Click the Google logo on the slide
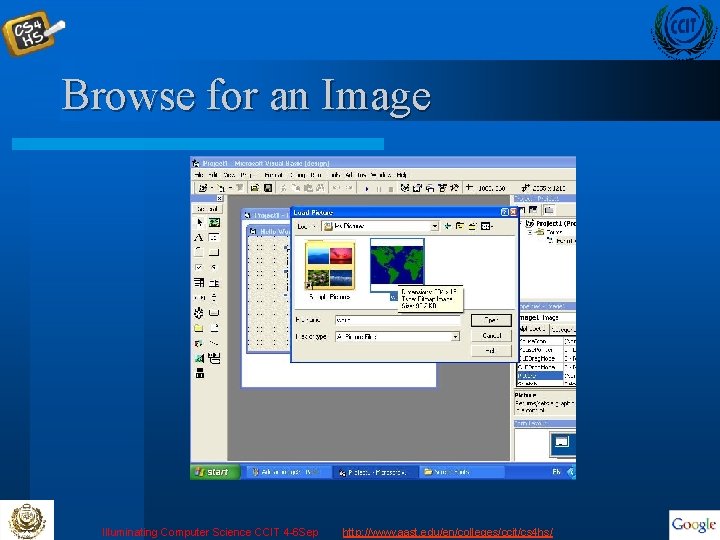The height and width of the screenshot is (540, 720). point(693,524)
